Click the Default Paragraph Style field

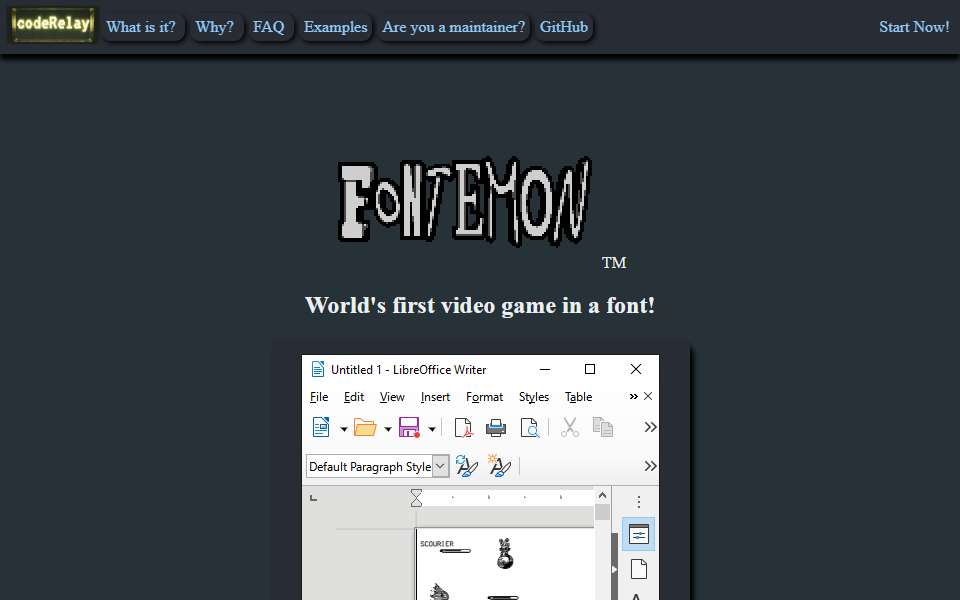point(369,467)
